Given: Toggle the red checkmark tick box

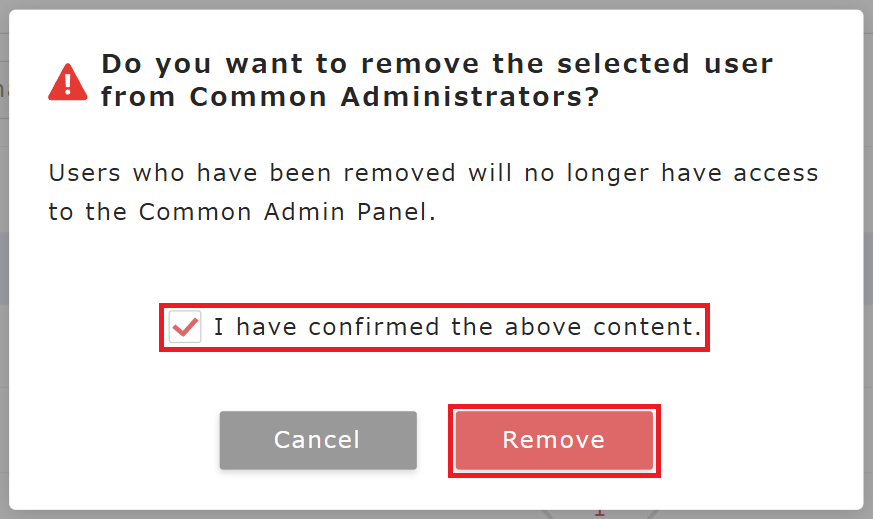Looking at the screenshot, I should pyautogui.click(x=185, y=327).
